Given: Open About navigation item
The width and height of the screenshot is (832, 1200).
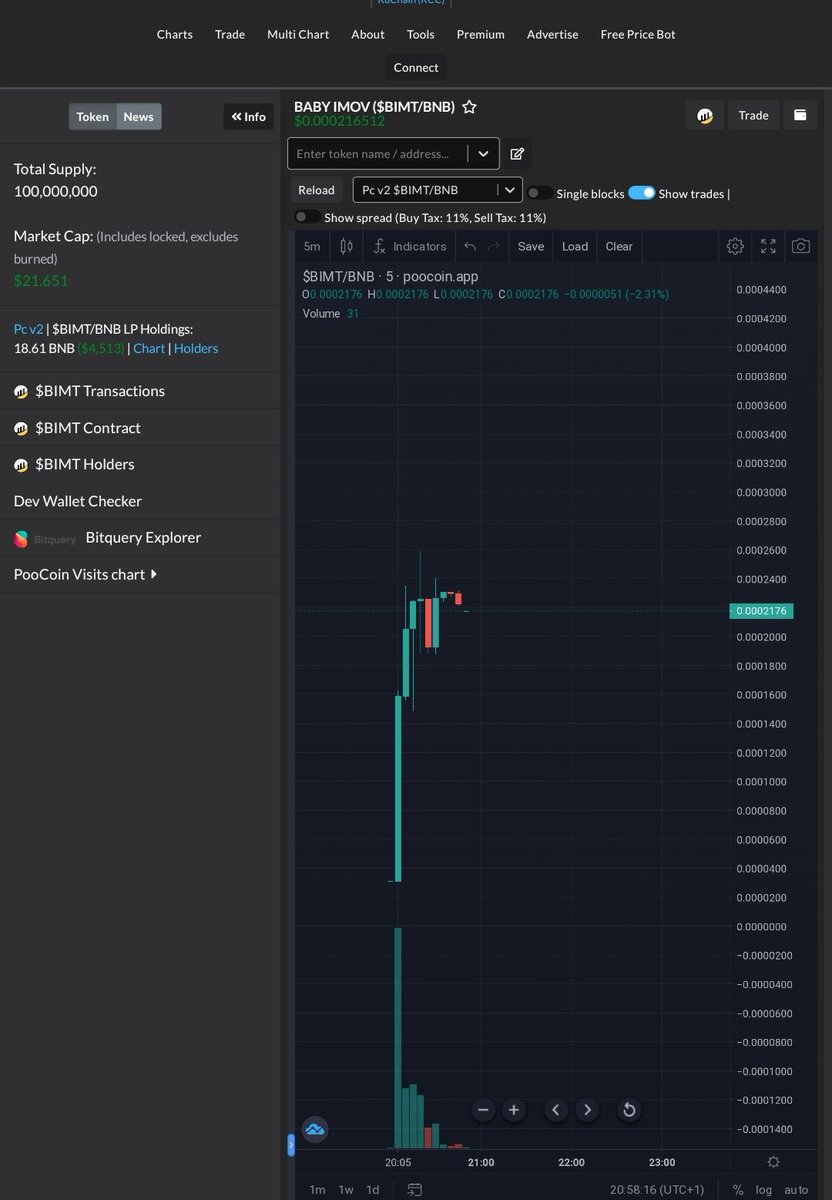Looking at the screenshot, I should (368, 34).
